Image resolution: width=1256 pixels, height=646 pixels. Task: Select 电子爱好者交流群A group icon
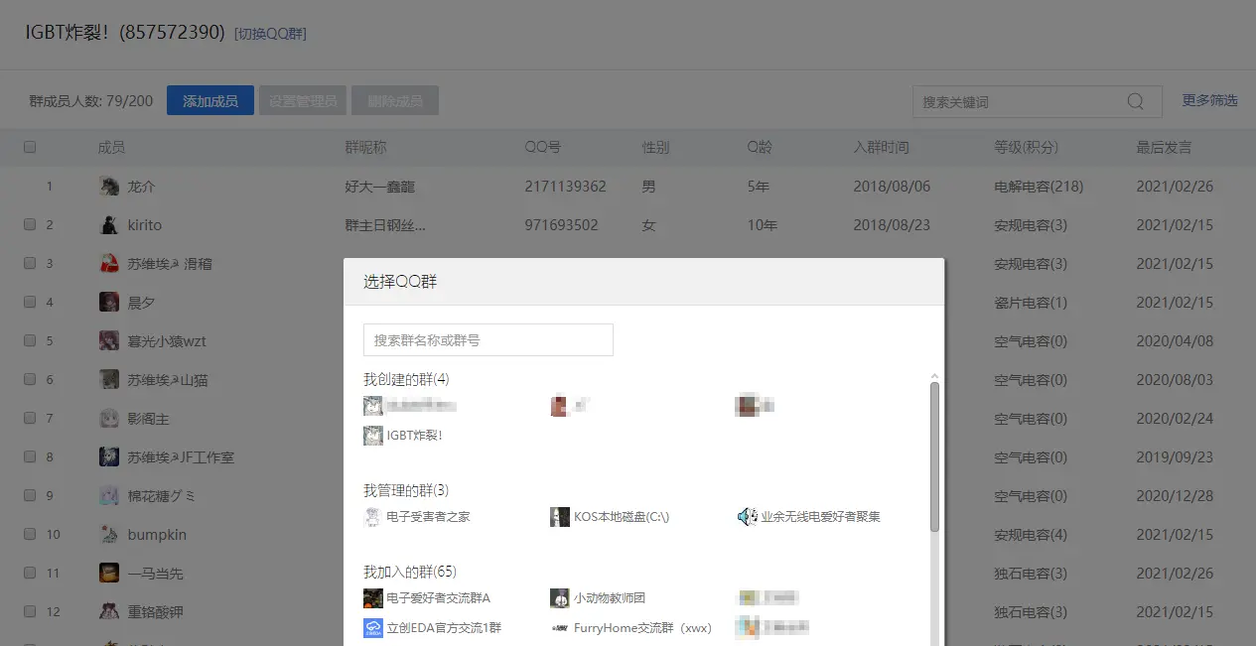[373, 598]
